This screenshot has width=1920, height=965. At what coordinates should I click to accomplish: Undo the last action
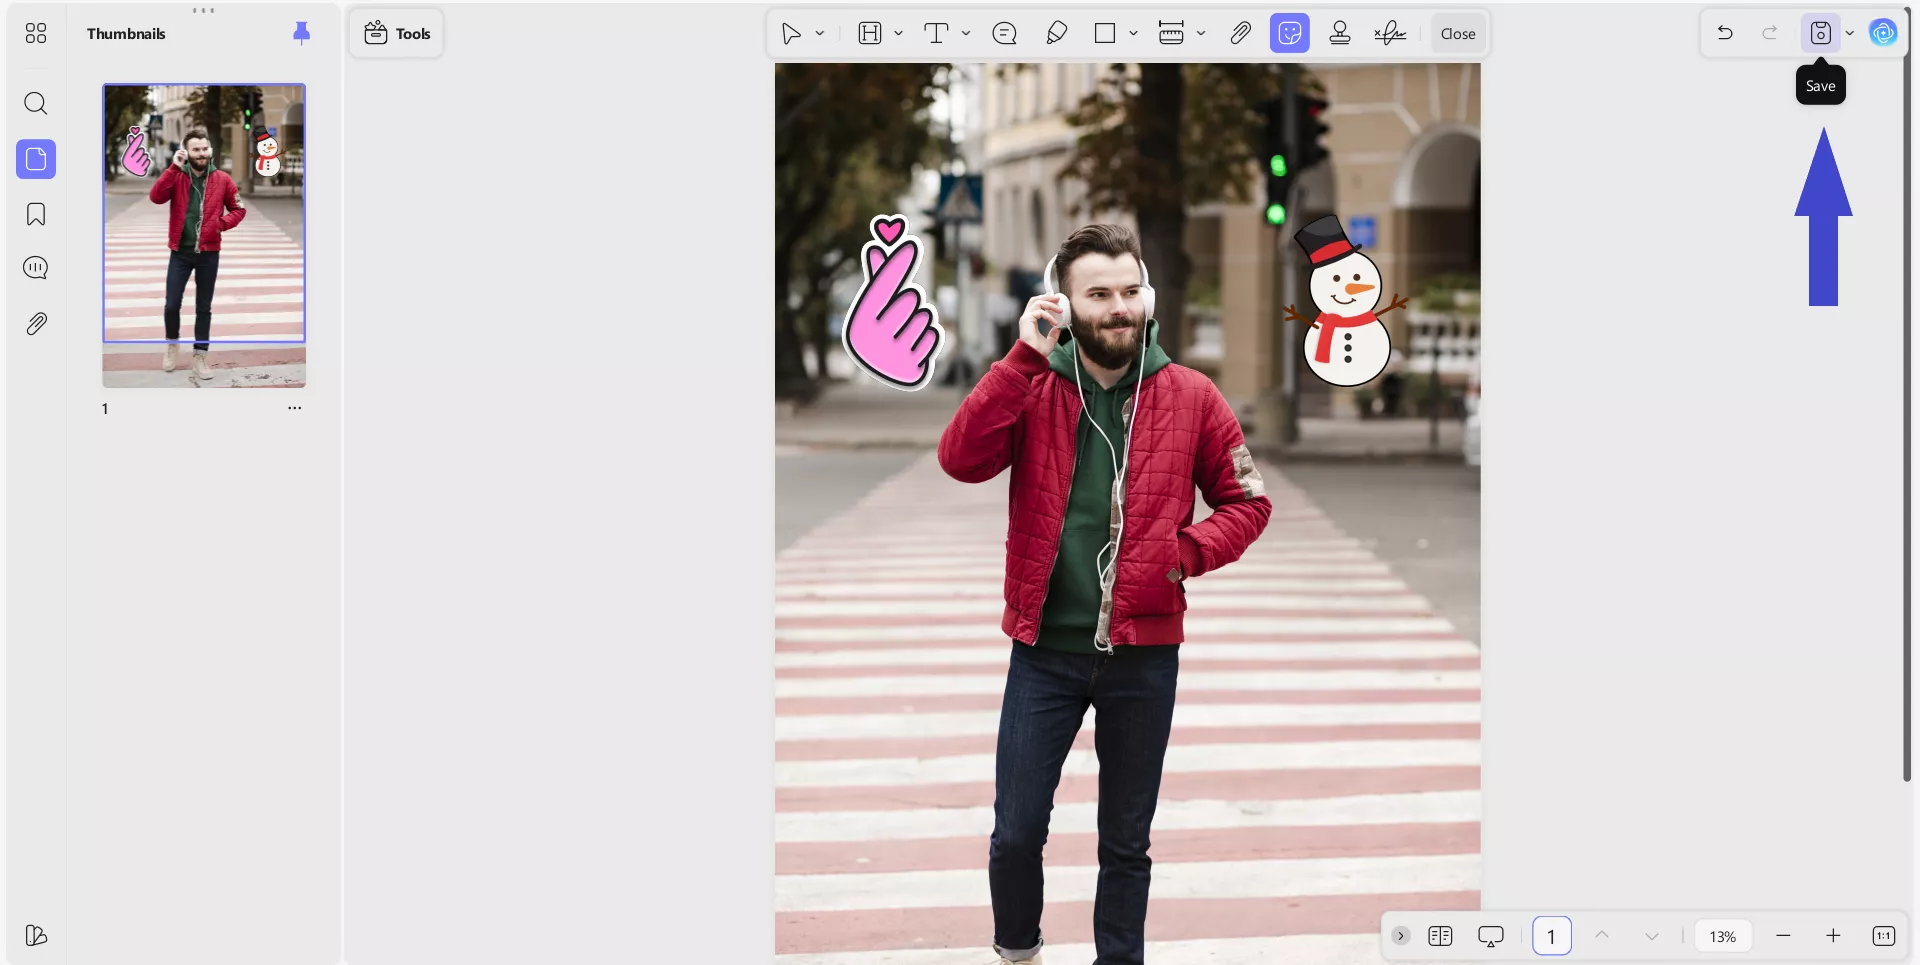[x=1725, y=34]
